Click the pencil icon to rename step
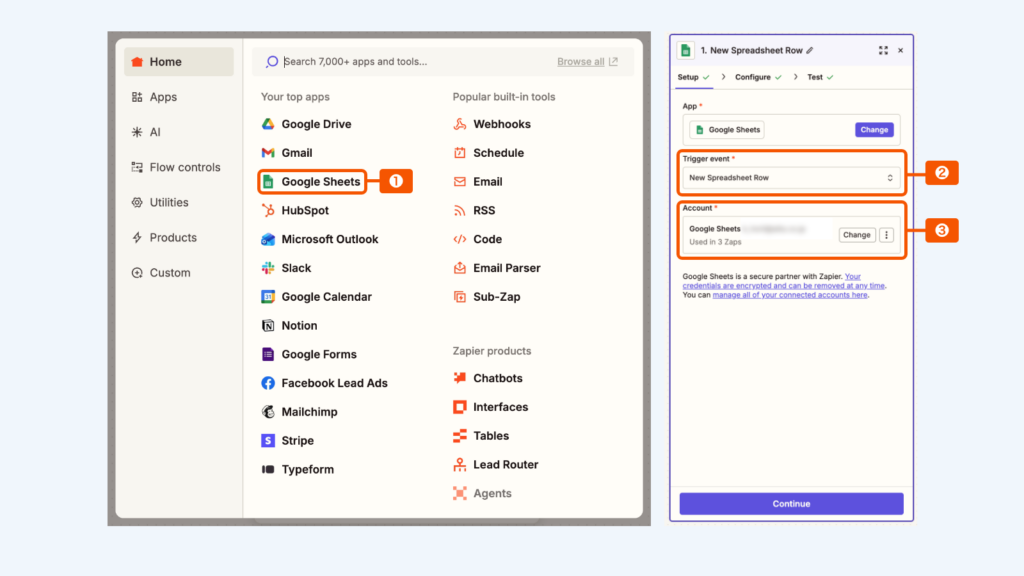 [810, 50]
